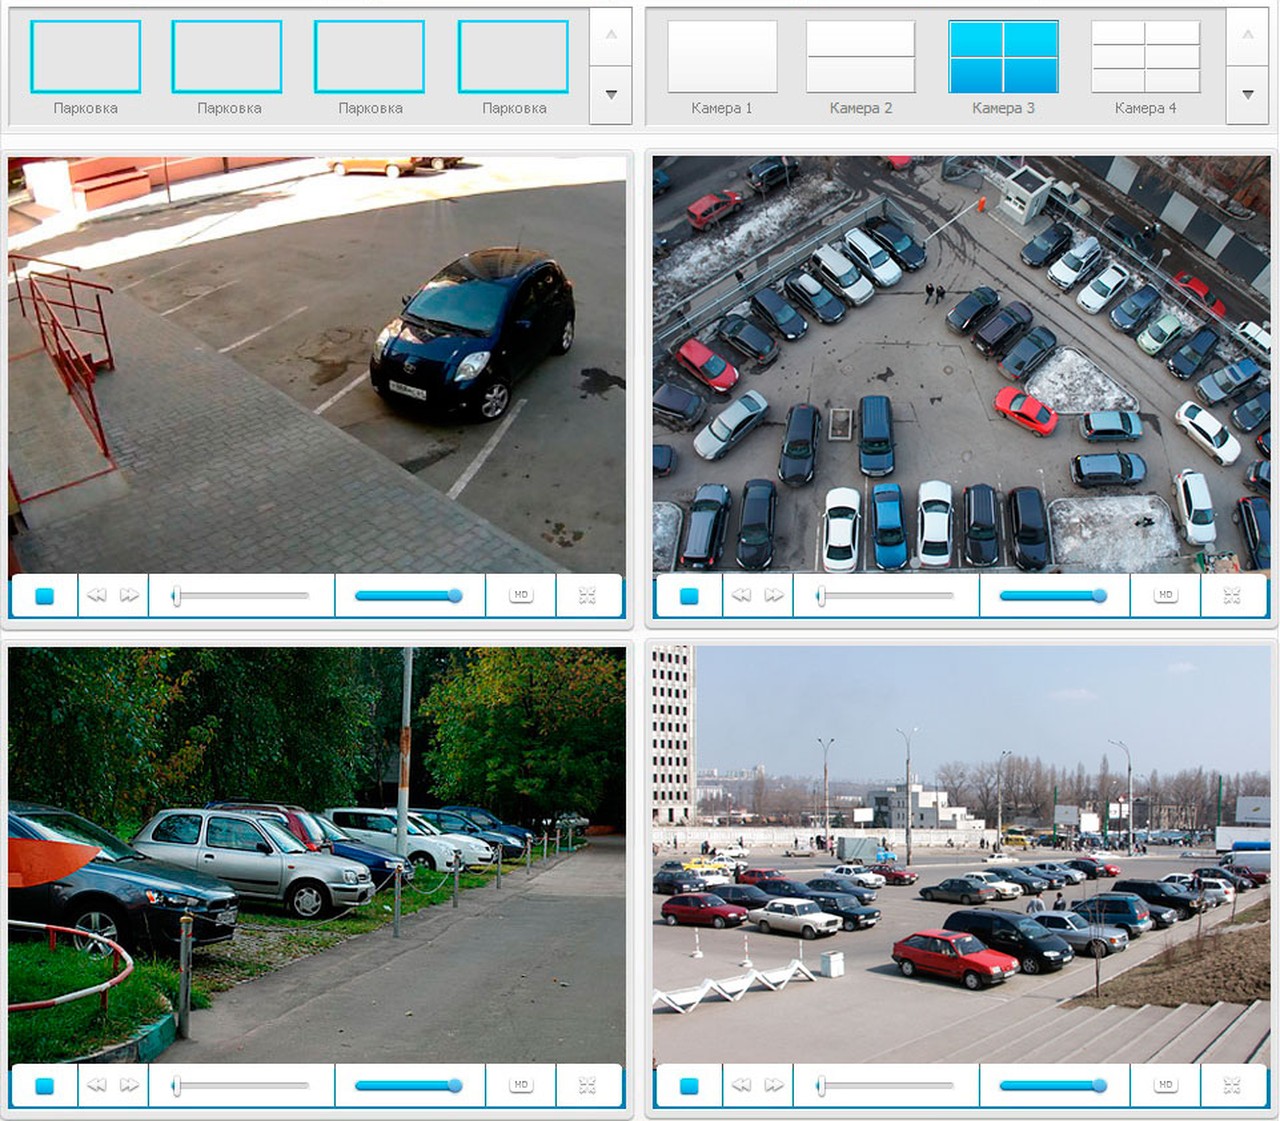This screenshot has height=1121, width=1280.
Task: Adjust the top-right camera blue level slider
Action: 1053,596
